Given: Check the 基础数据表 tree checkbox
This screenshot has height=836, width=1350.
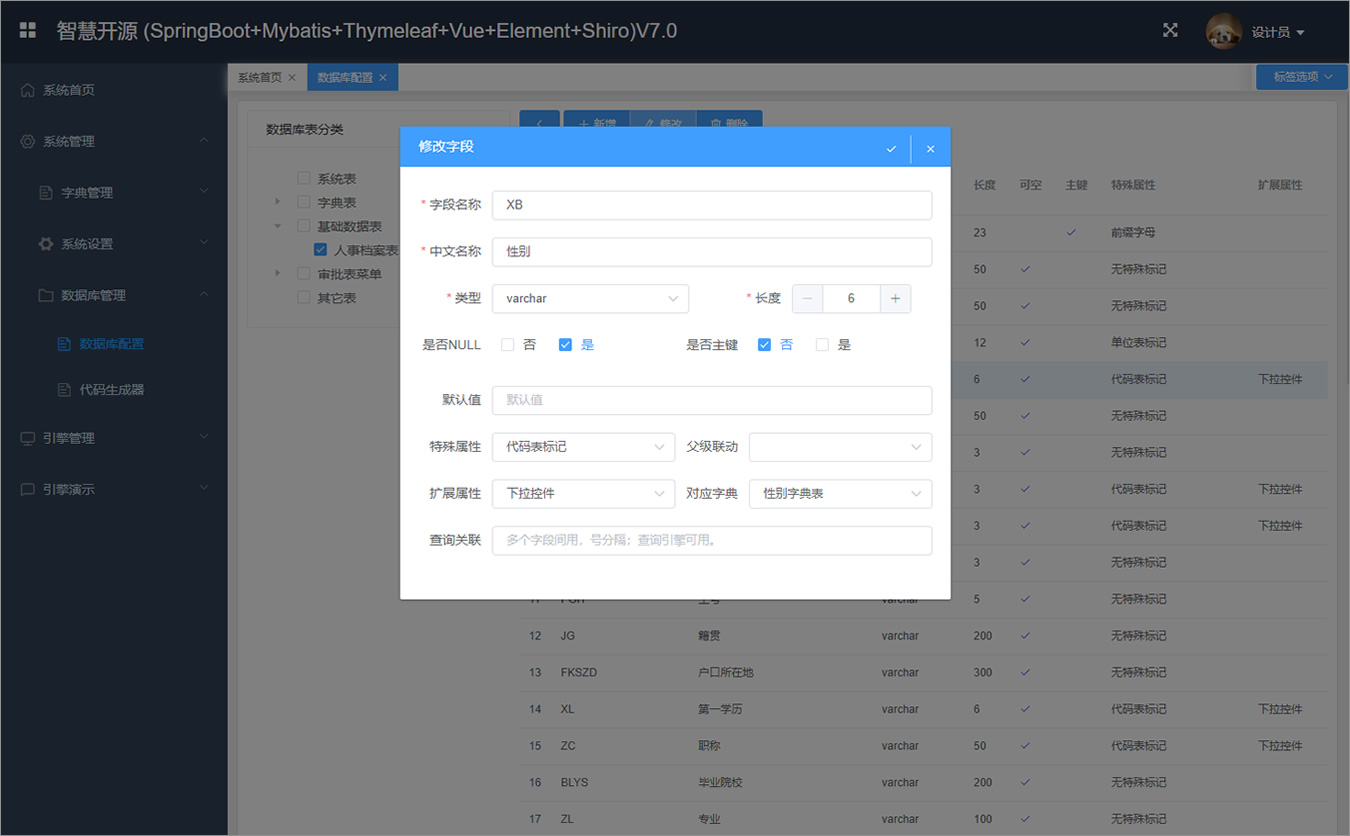Looking at the screenshot, I should coord(304,226).
